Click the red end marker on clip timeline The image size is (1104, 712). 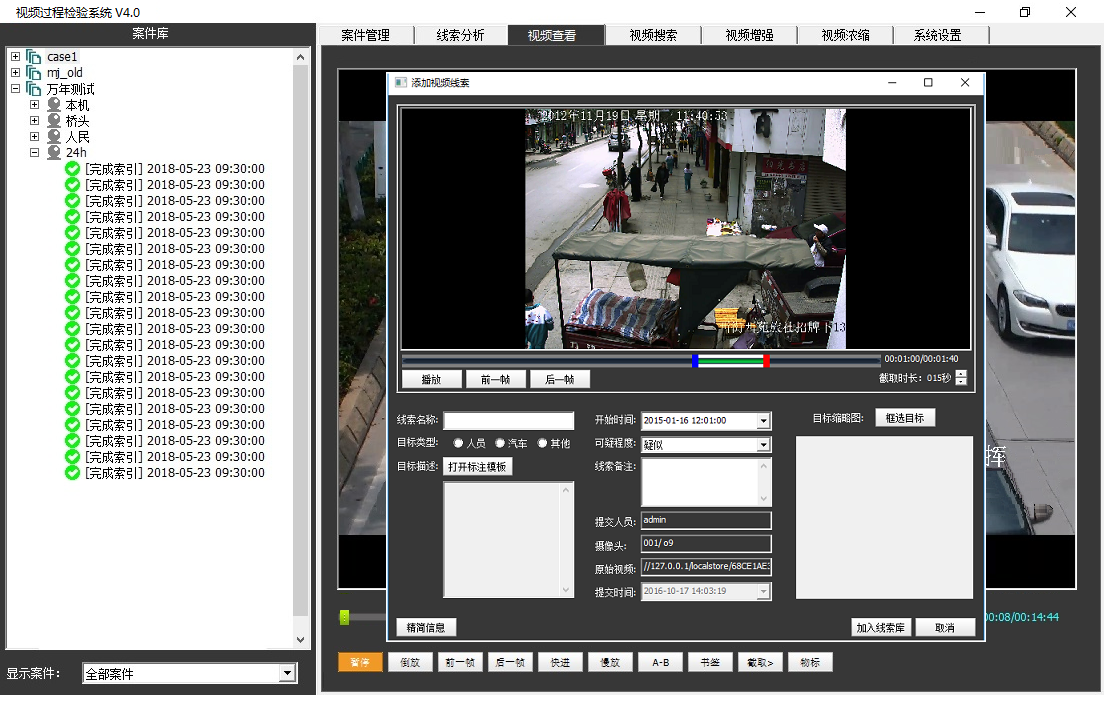(x=766, y=360)
